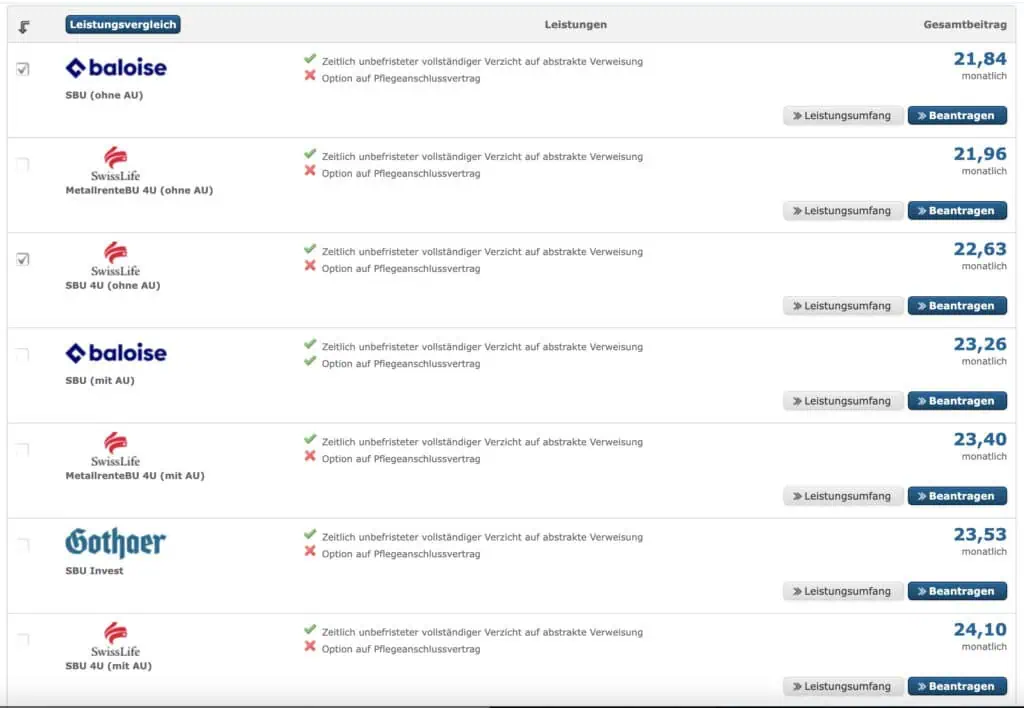Click SwissLife logo for MetallrenteBU 4U (mit AU)

click(116, 448)
